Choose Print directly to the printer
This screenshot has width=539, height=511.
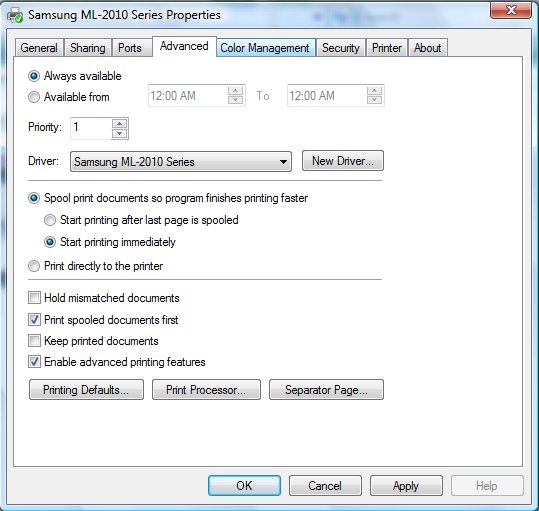coord(96,266)
